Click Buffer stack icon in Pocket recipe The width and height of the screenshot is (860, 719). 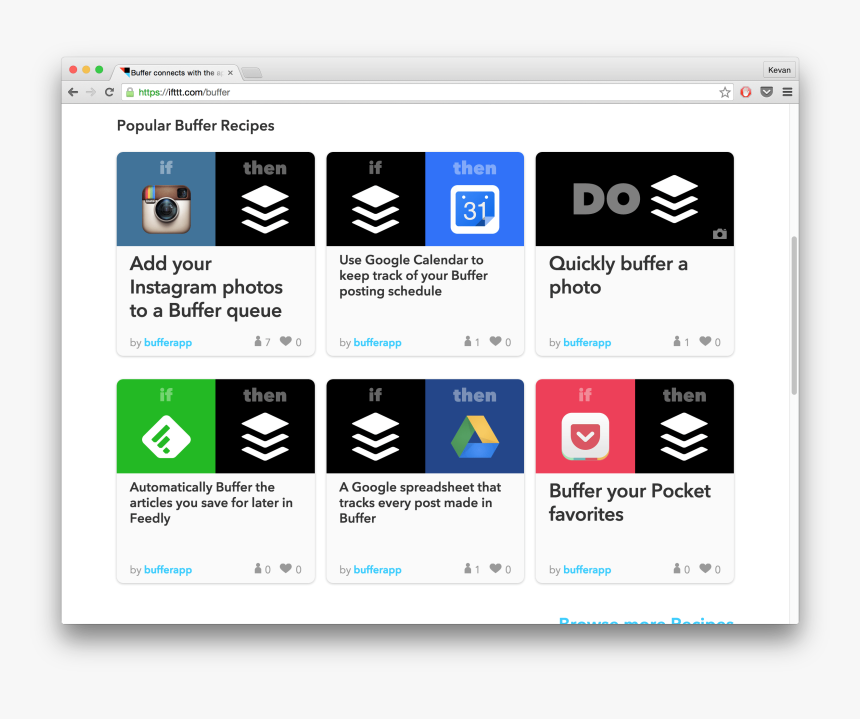pos(684,437)
